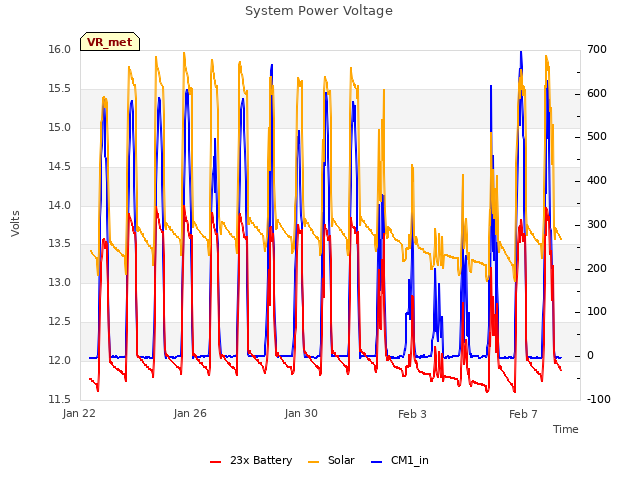The image size is (640, 480).
Task: Click the 700 right axis value
Action: (x=597, y=49)
